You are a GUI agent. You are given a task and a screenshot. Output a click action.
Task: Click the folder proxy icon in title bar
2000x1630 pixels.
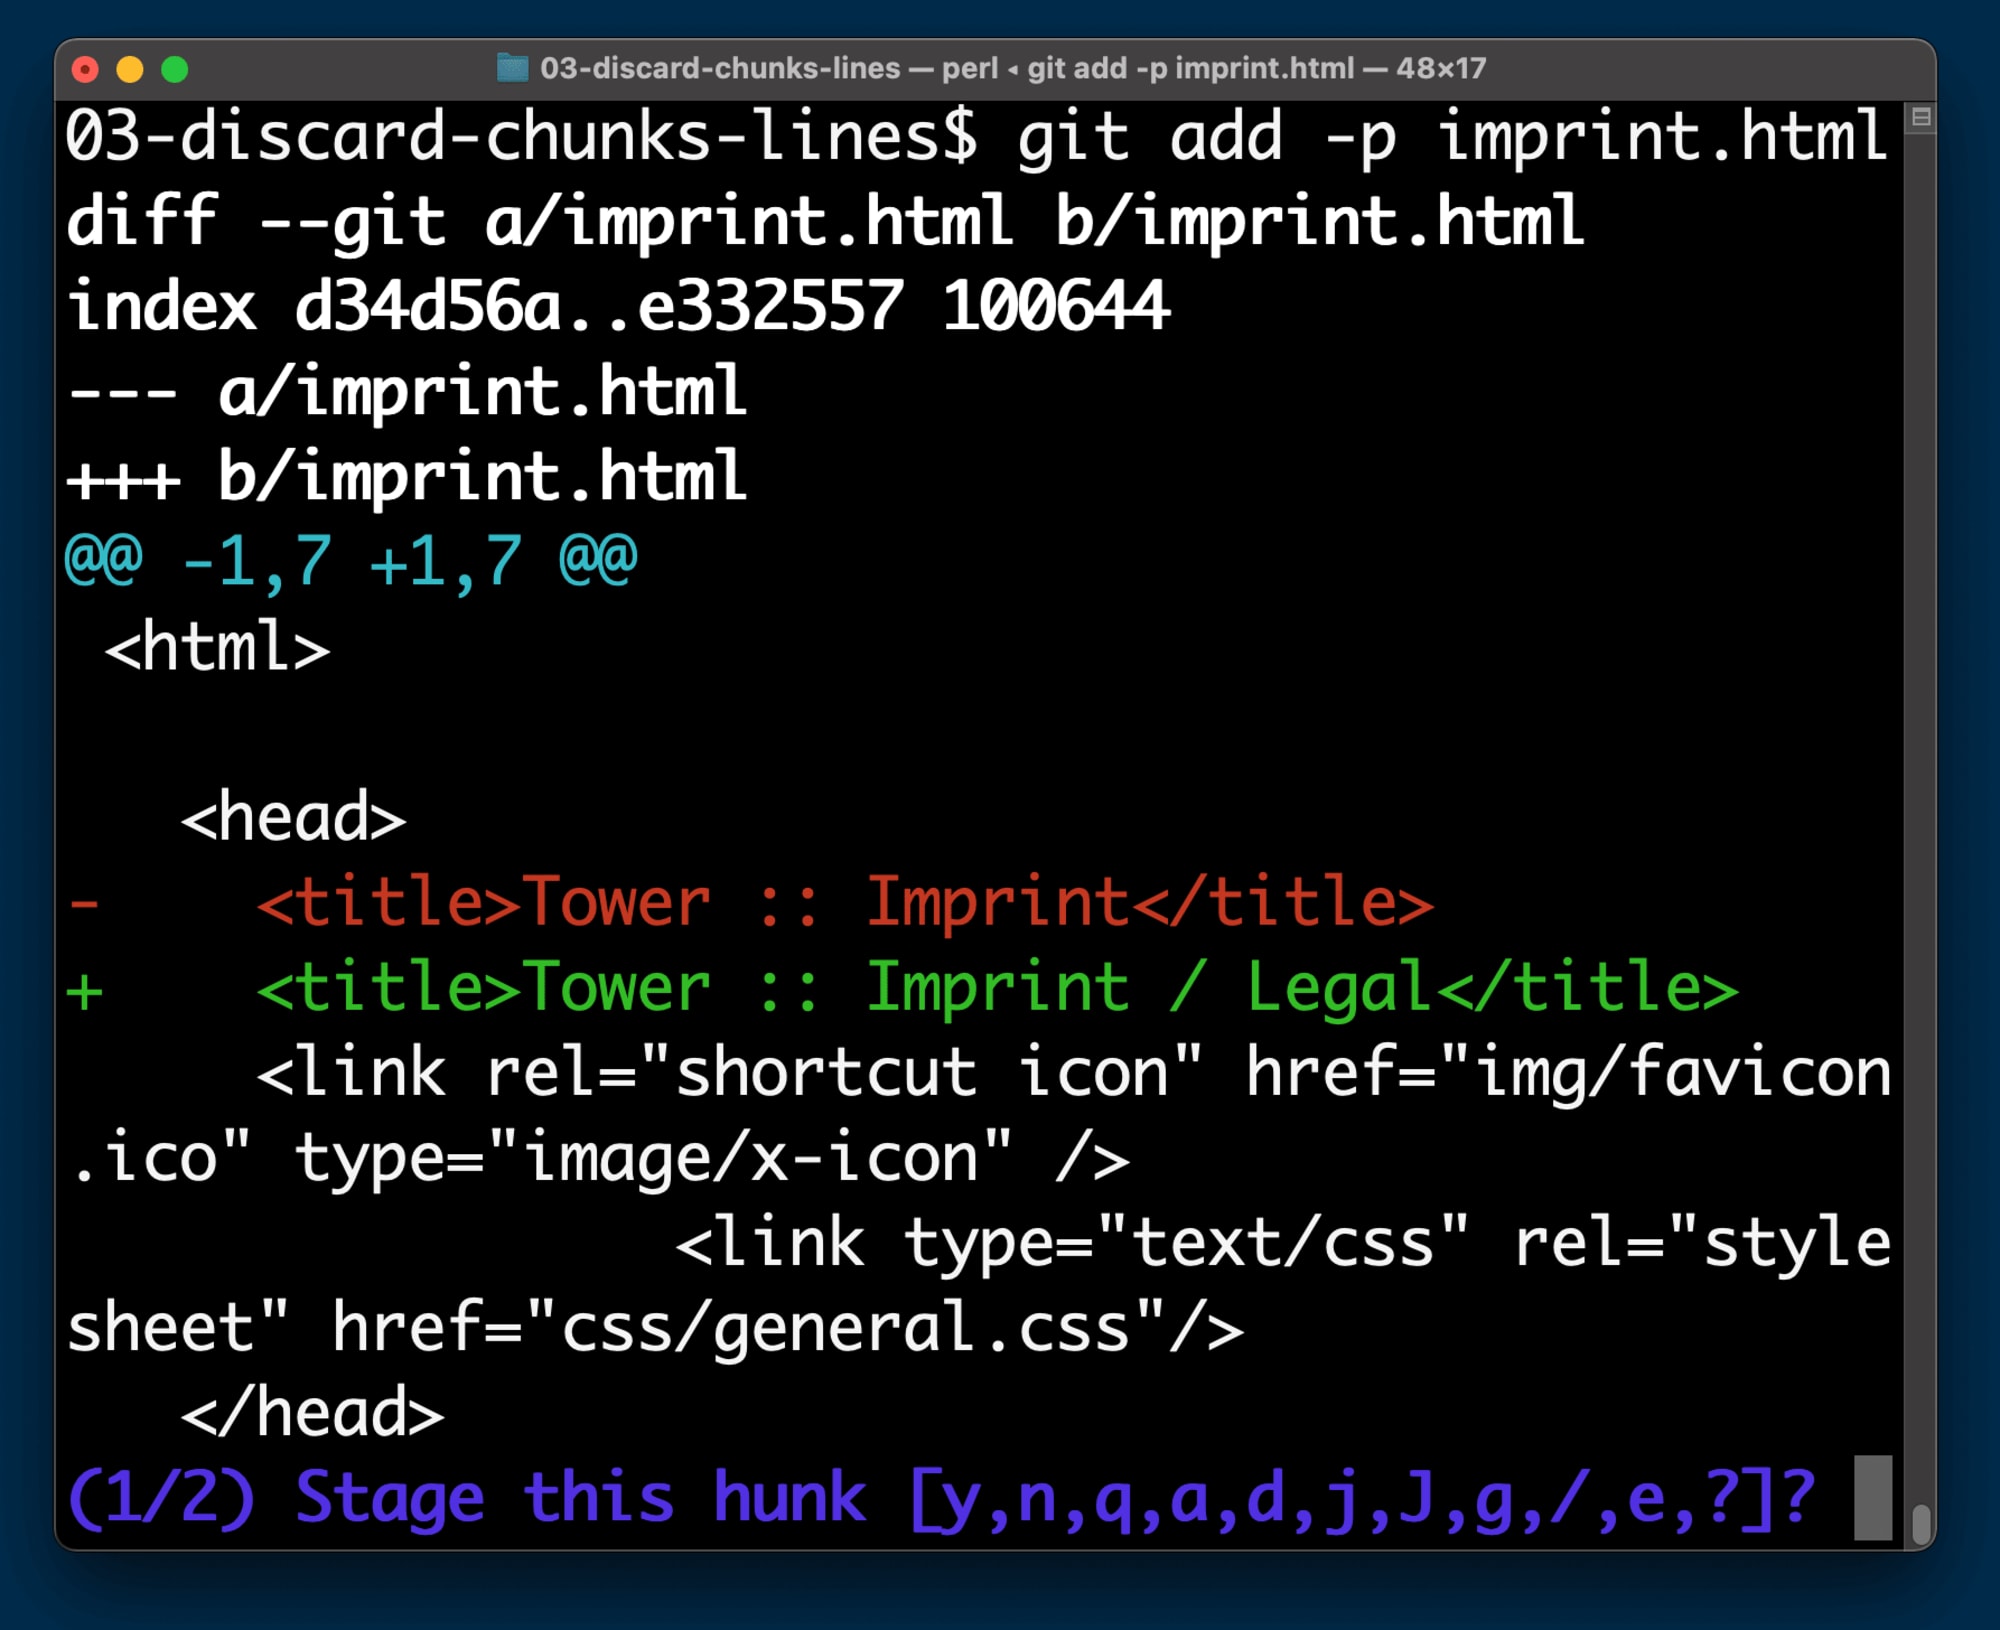tap(512, 68)
